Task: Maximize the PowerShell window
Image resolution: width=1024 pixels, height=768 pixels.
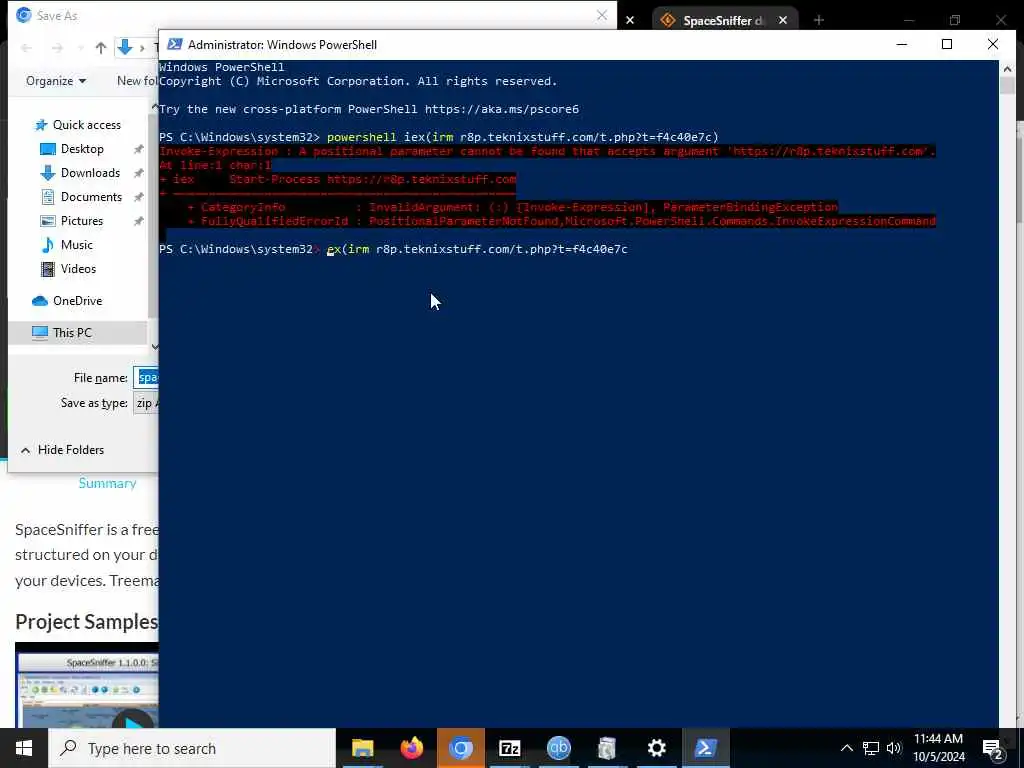Action: (947, 44)
